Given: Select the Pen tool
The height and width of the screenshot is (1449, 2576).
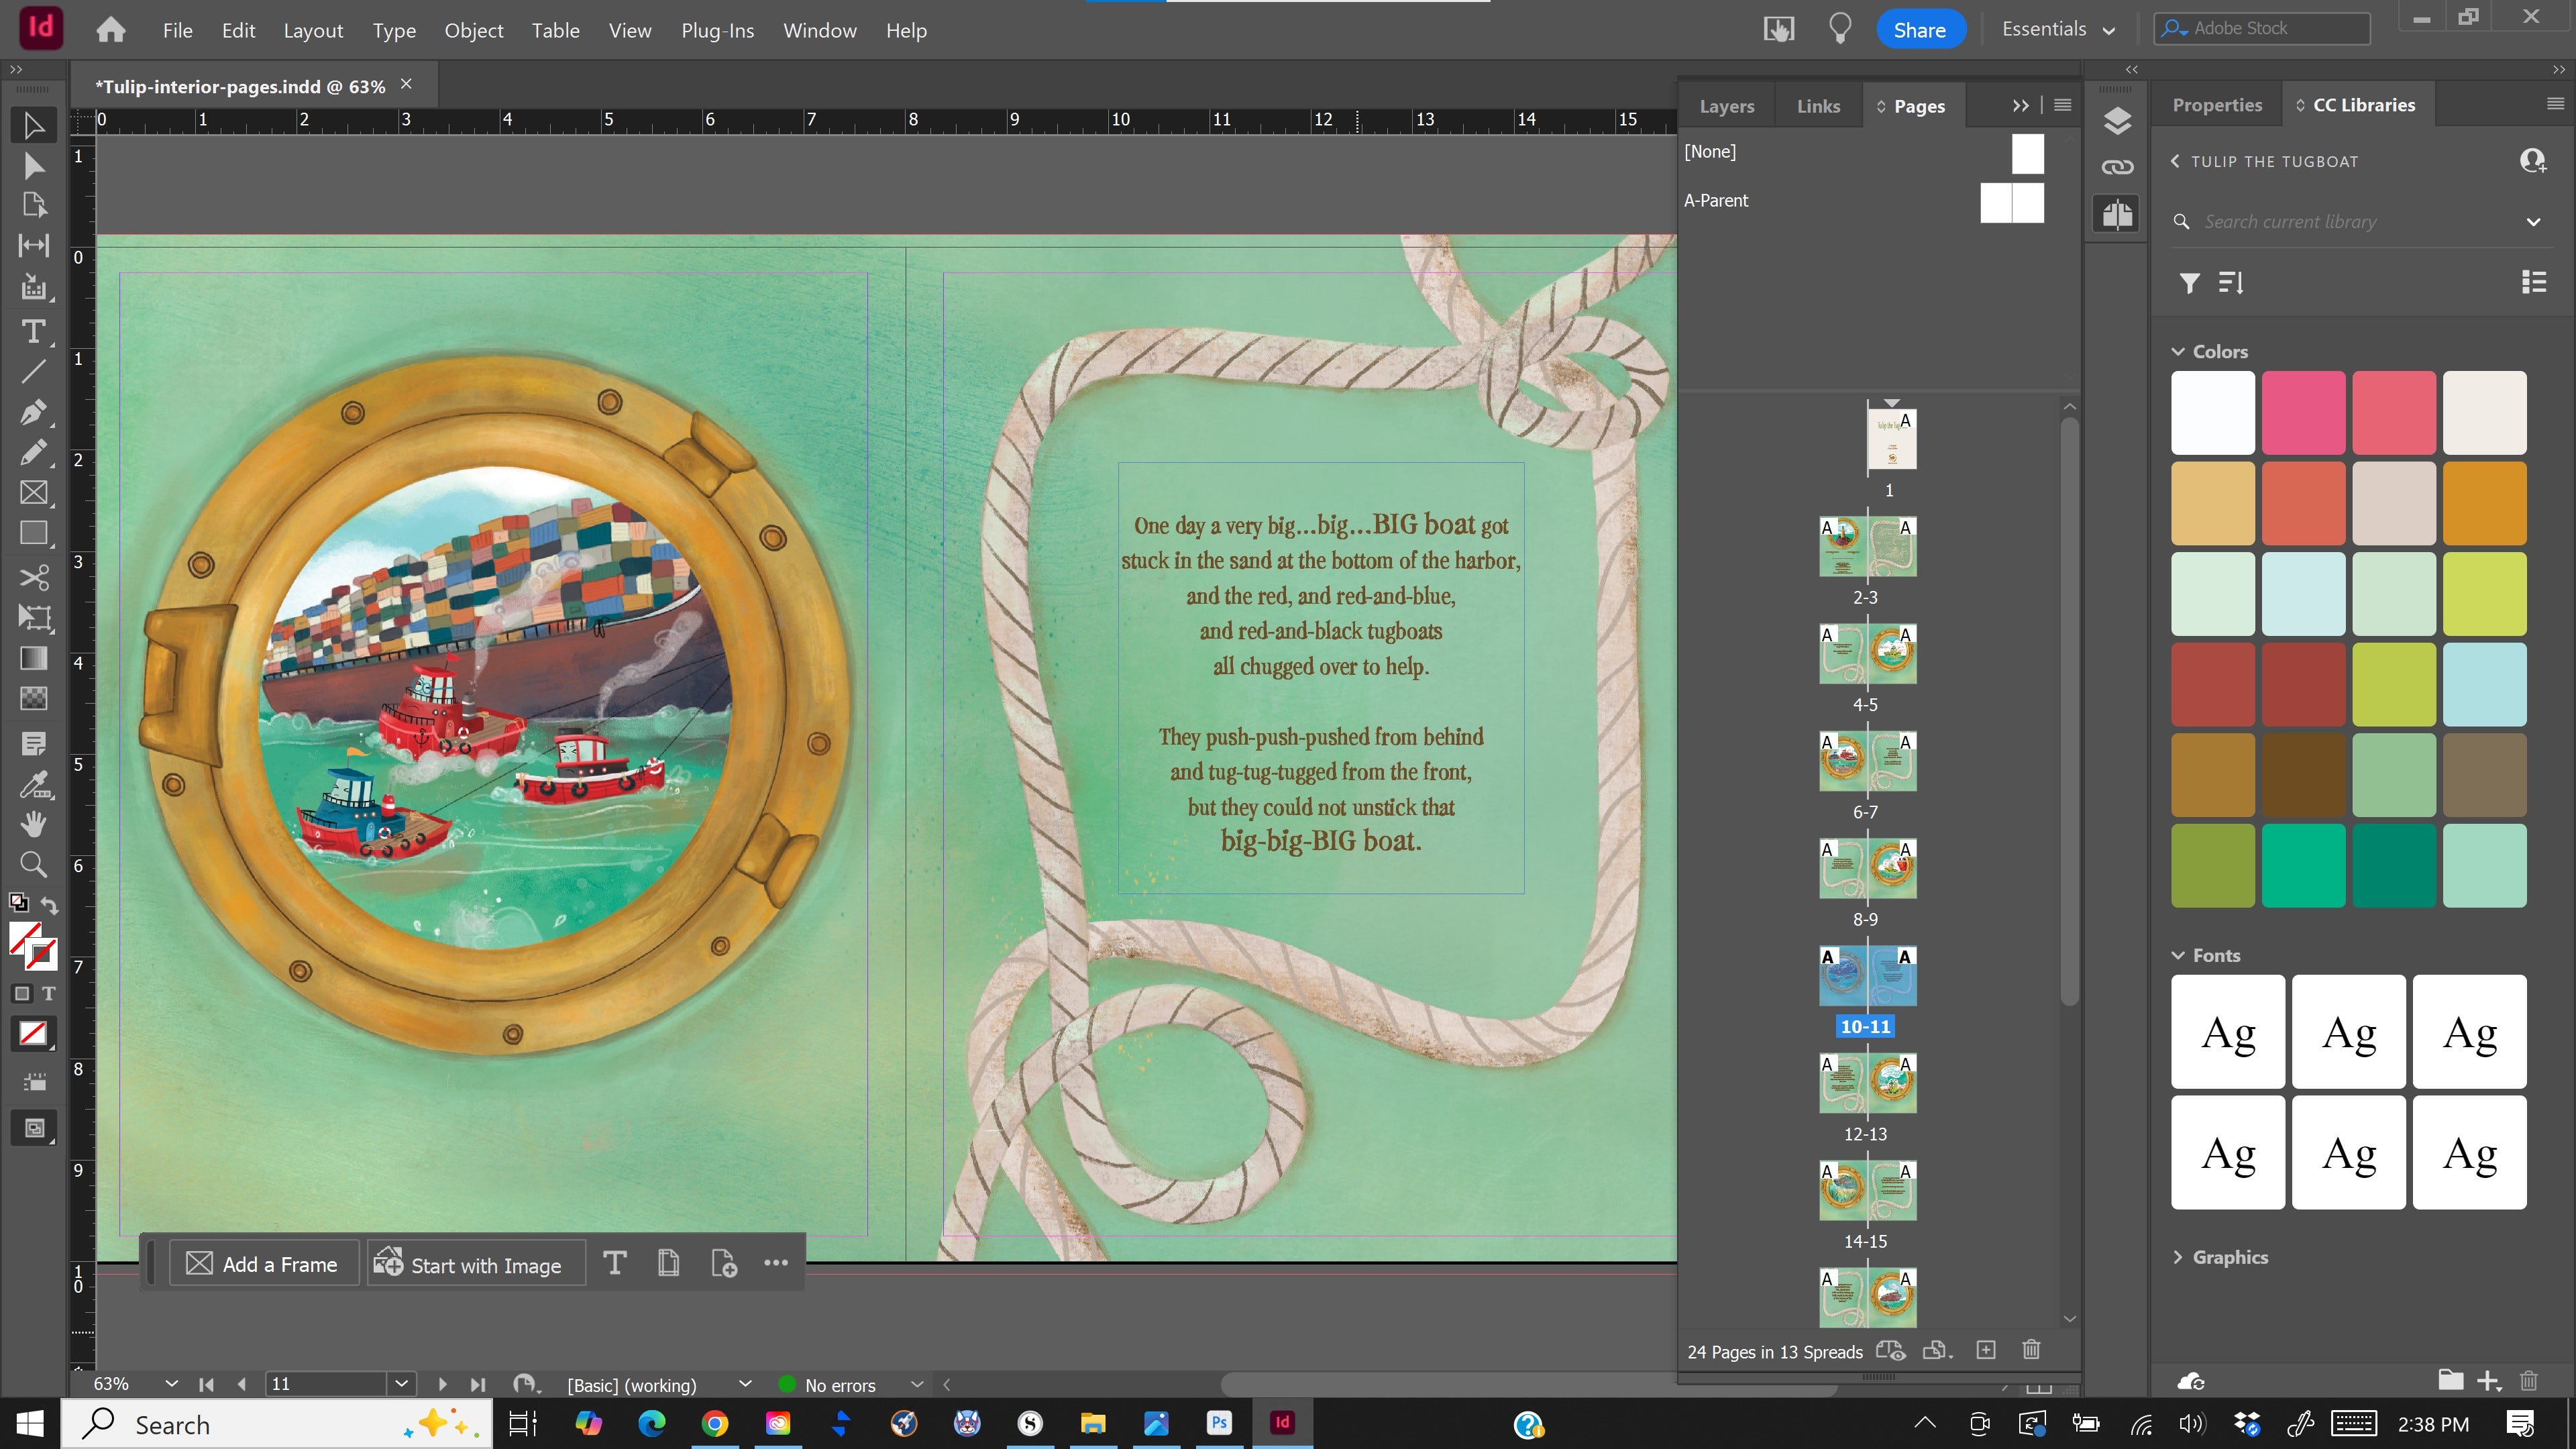Looking at the screenshot, I should tap(33, 412).
